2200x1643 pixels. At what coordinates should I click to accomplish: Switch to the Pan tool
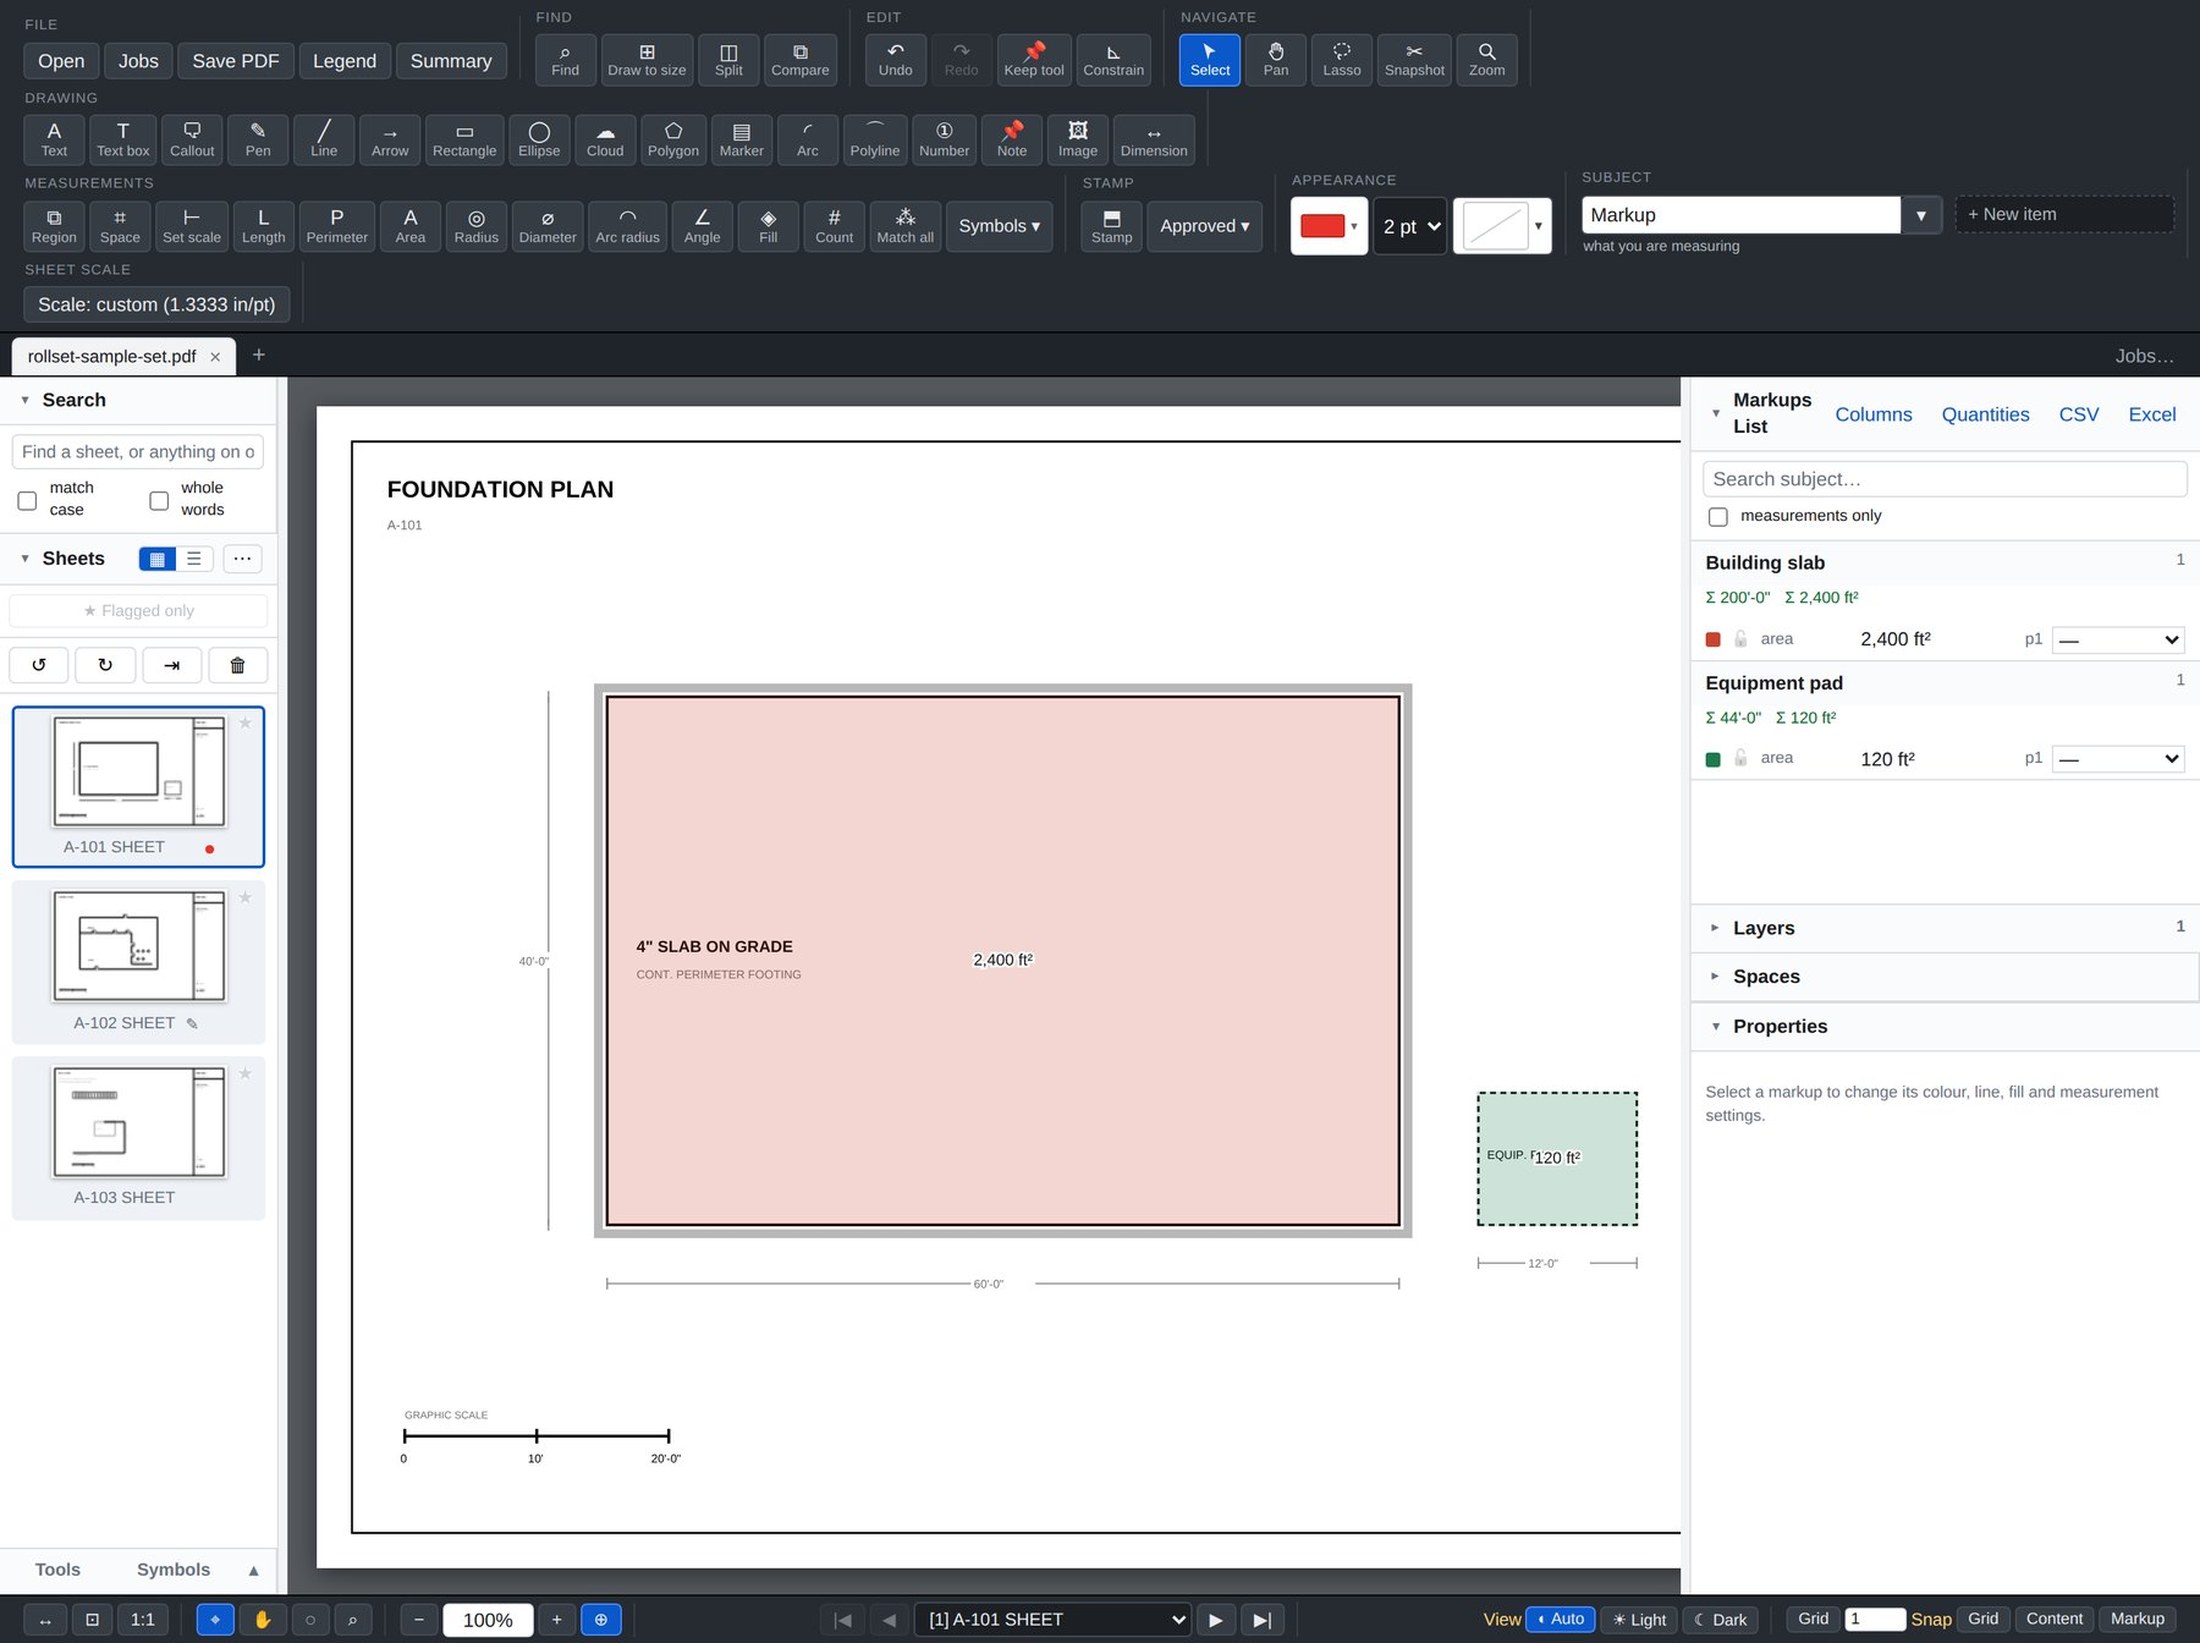coord(1275,60)
